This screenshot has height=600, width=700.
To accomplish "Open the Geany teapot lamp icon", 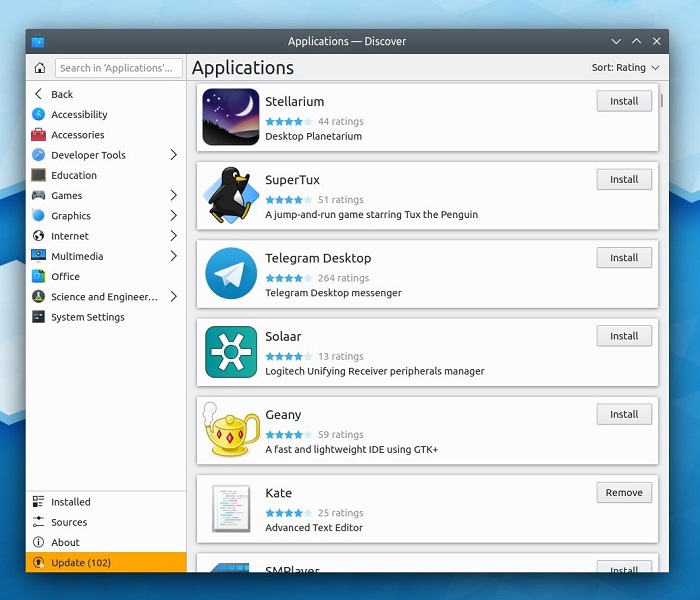I will click(231, 430).
